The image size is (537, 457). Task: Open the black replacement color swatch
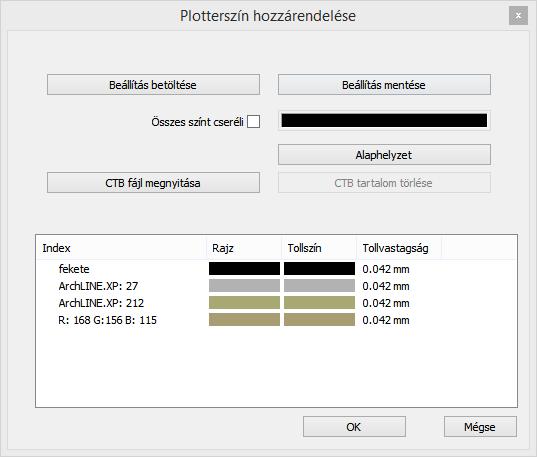(384, 121)
